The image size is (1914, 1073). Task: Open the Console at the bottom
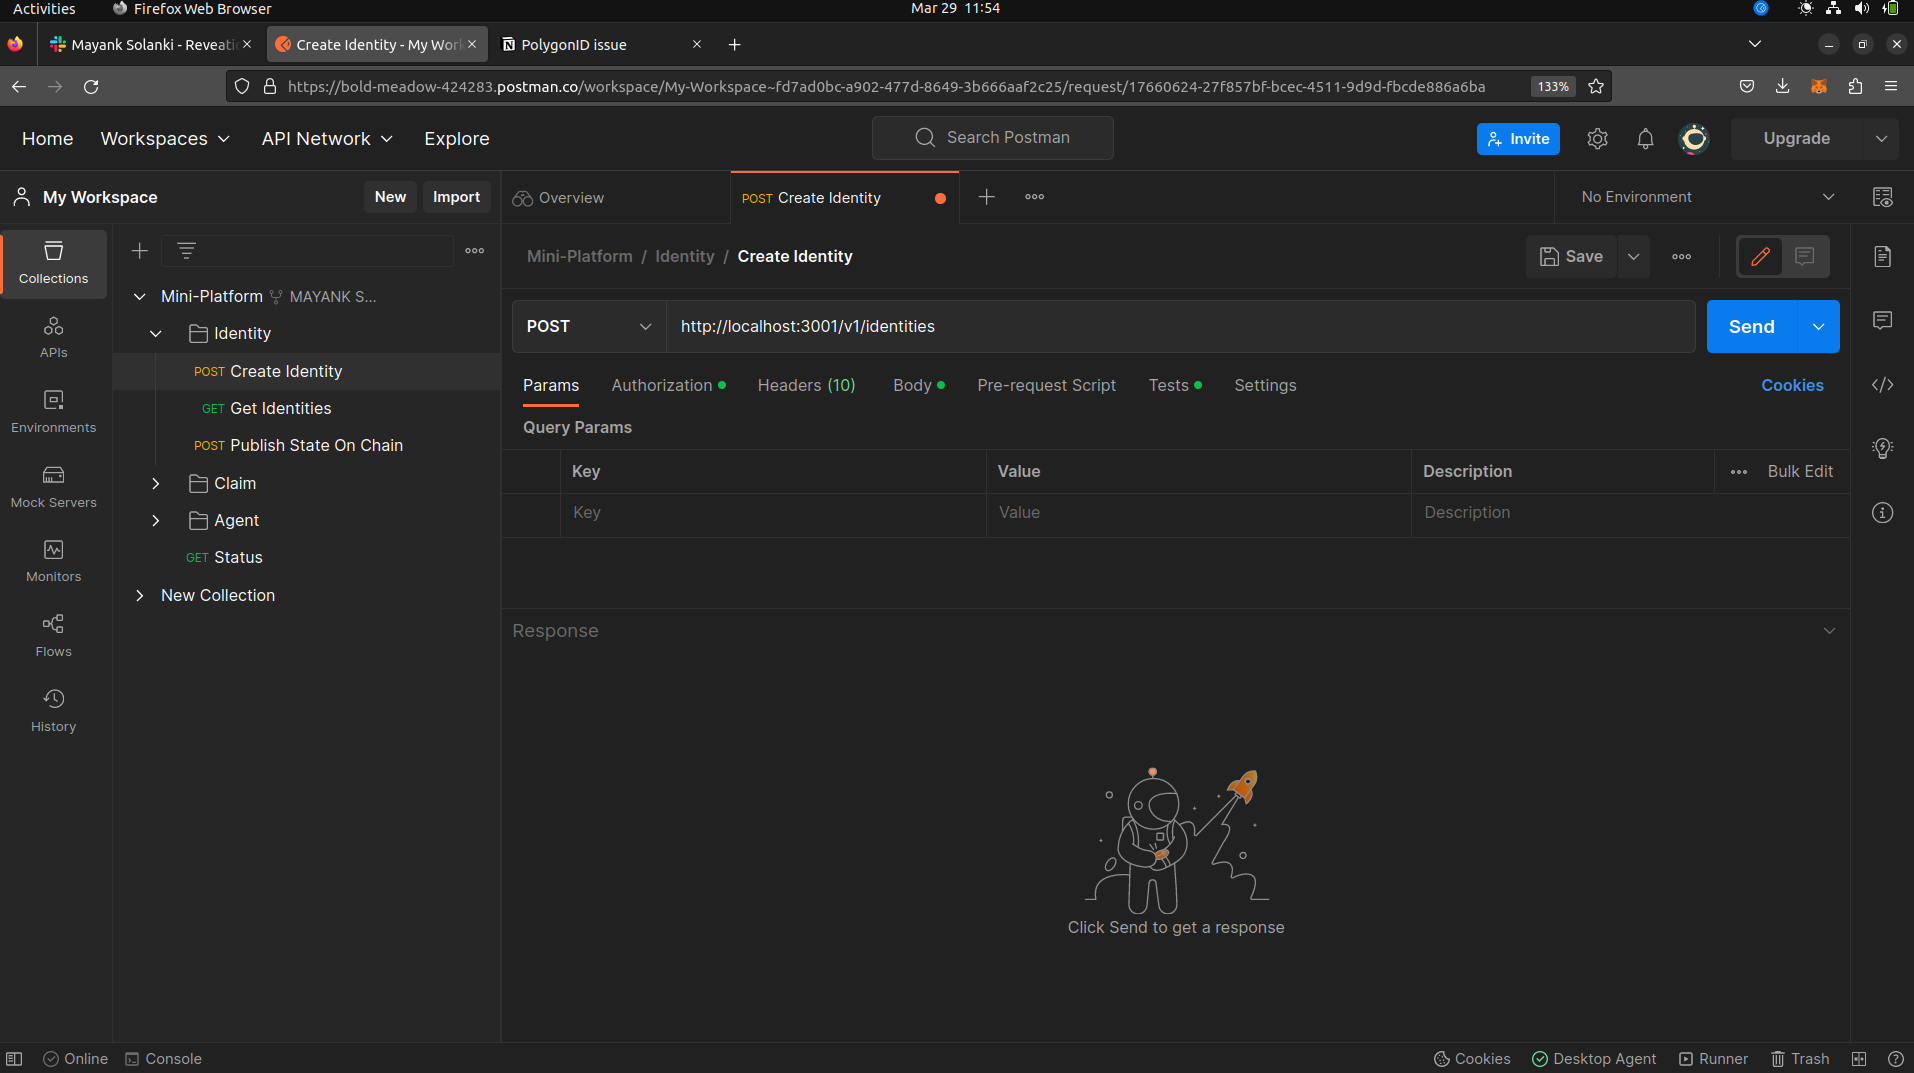click(173, 1058)
